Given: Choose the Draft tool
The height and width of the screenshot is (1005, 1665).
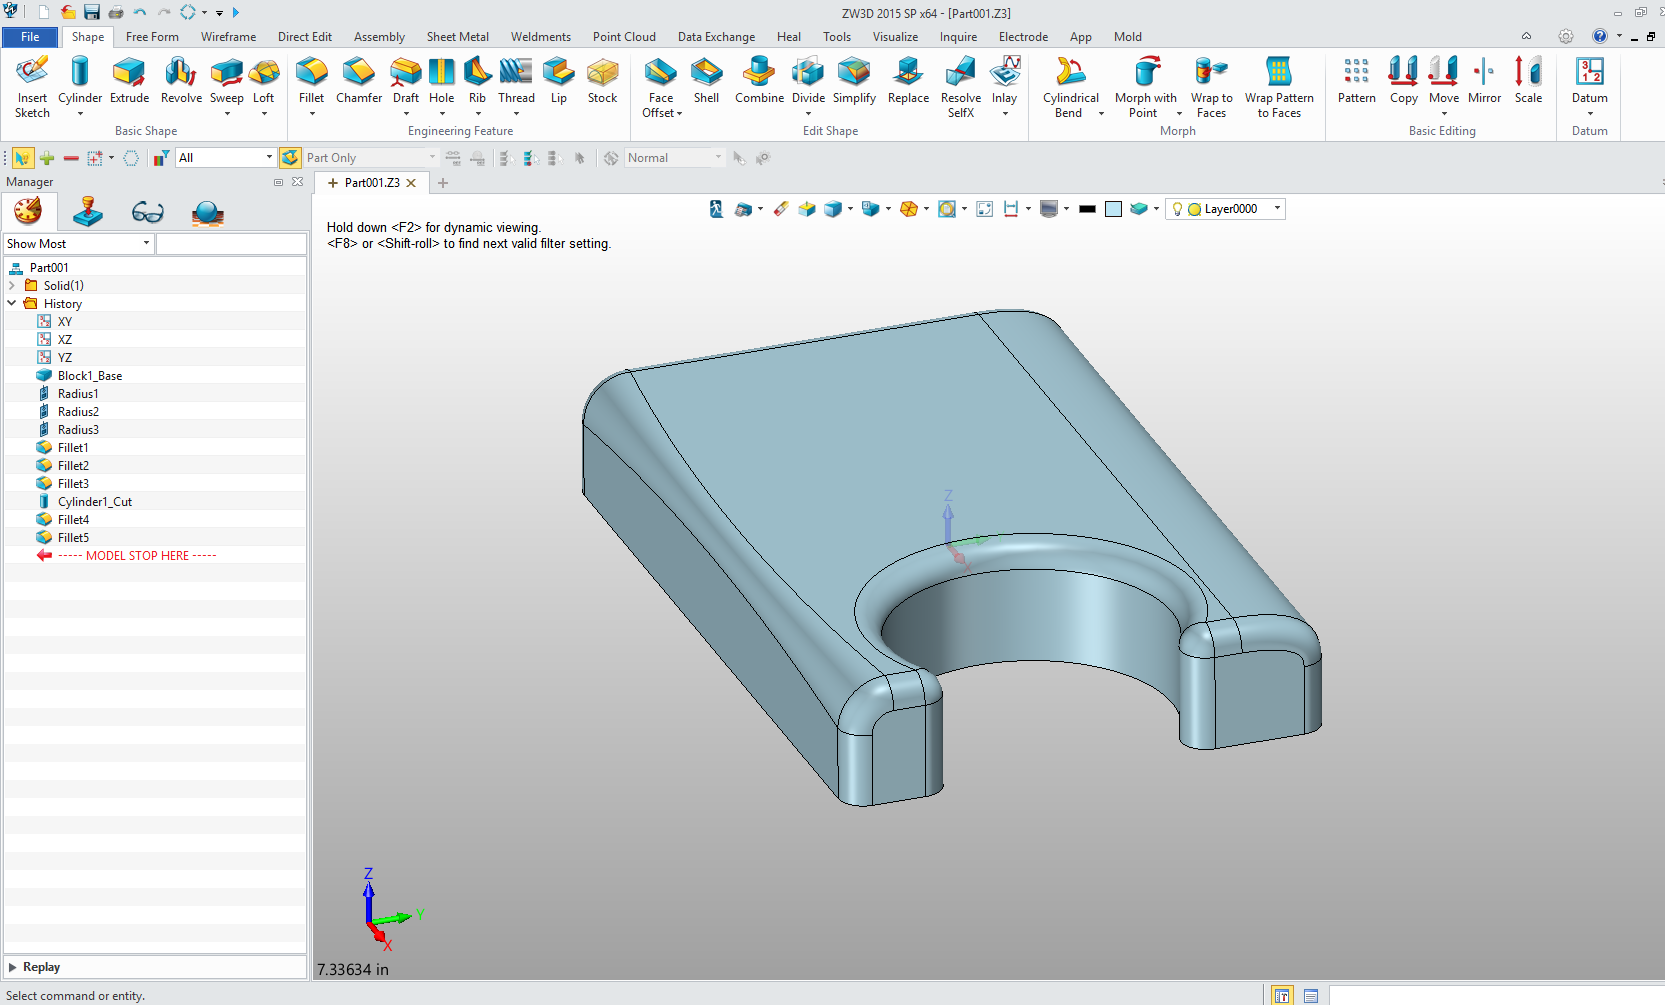Looking at the screenshot, I should pyautogui.click(x=406, y=80).
